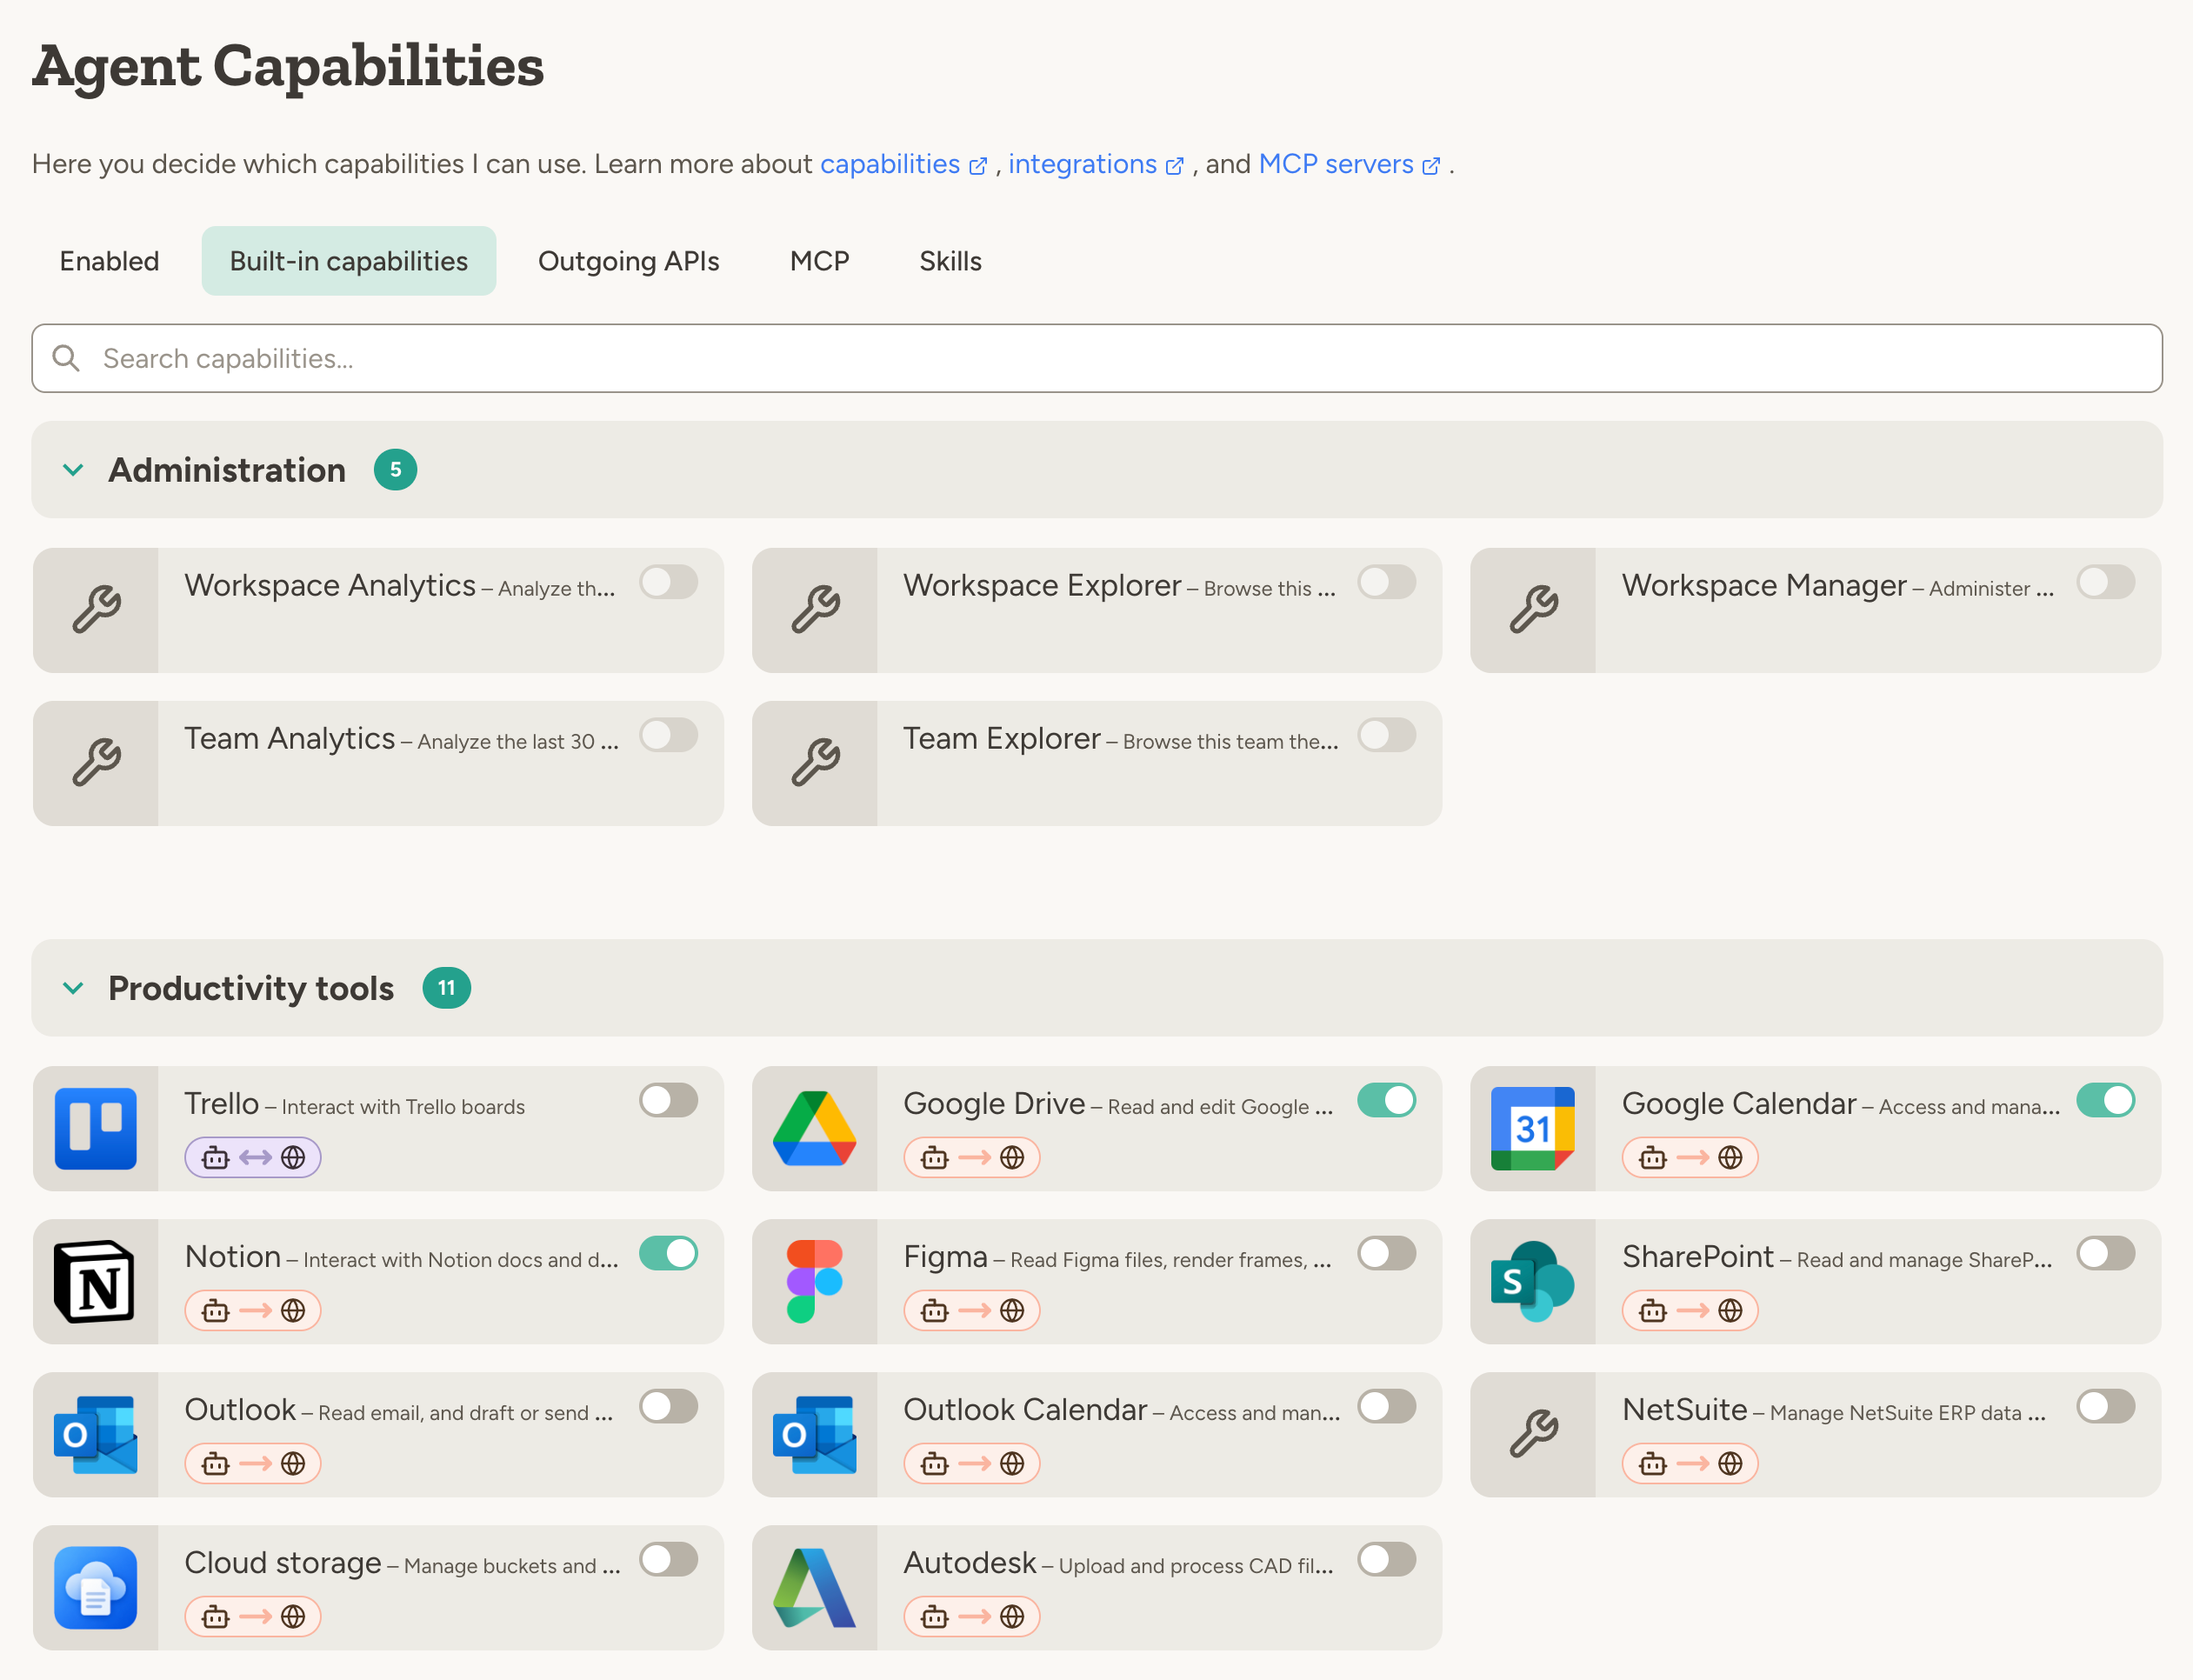Click the Google Drive data-flow badge
Image resolution: width=2193 pixels, height=1680 pixels.
[x=971, y=1157]
